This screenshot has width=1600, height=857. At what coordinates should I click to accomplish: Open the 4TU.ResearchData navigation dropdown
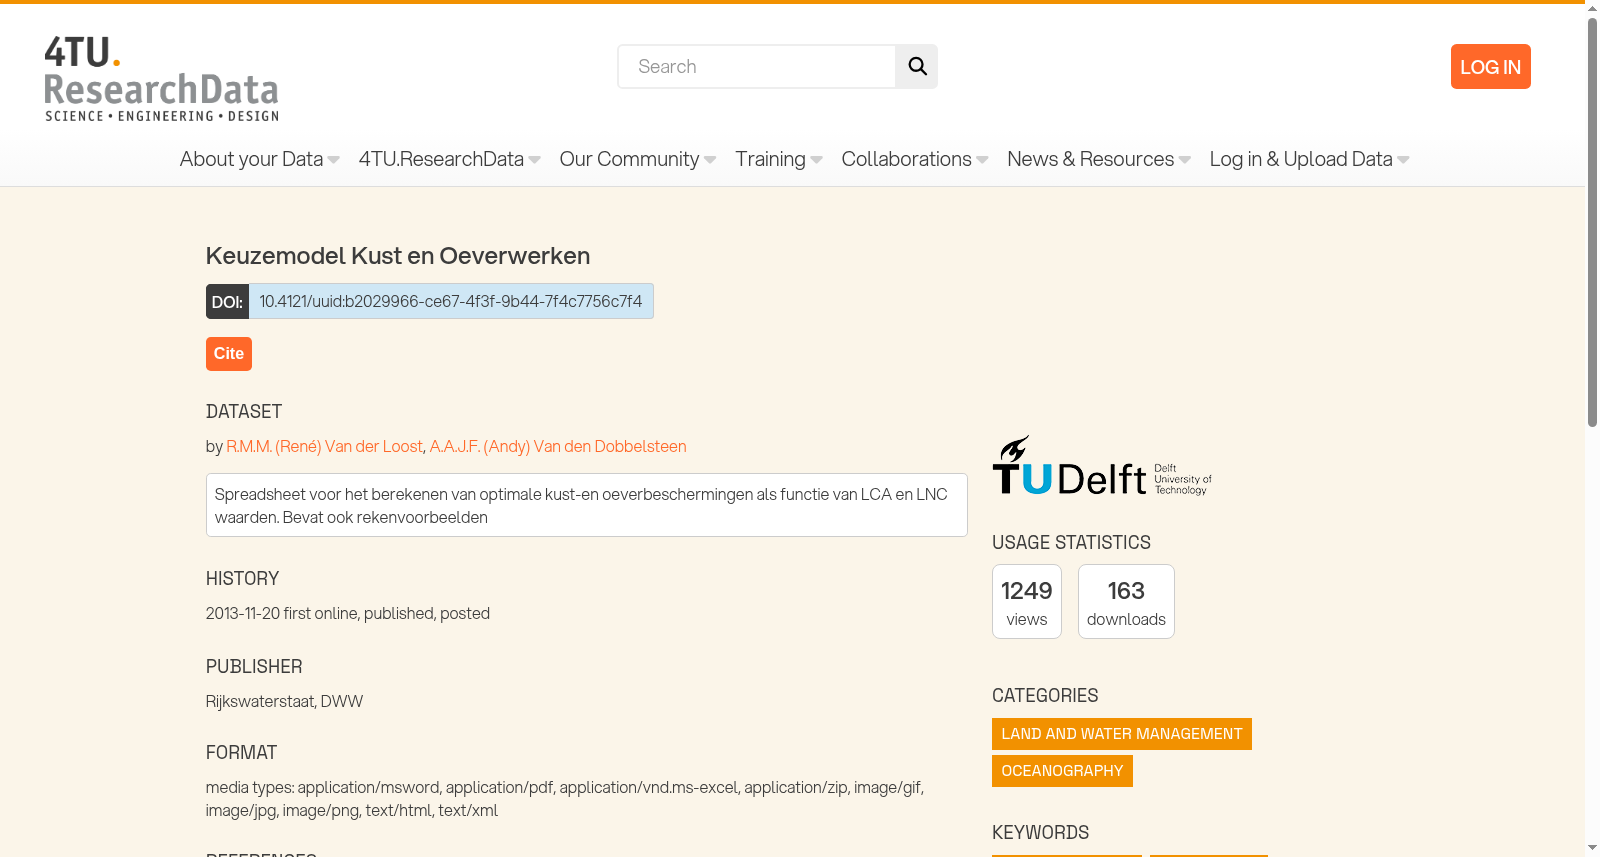449,159
